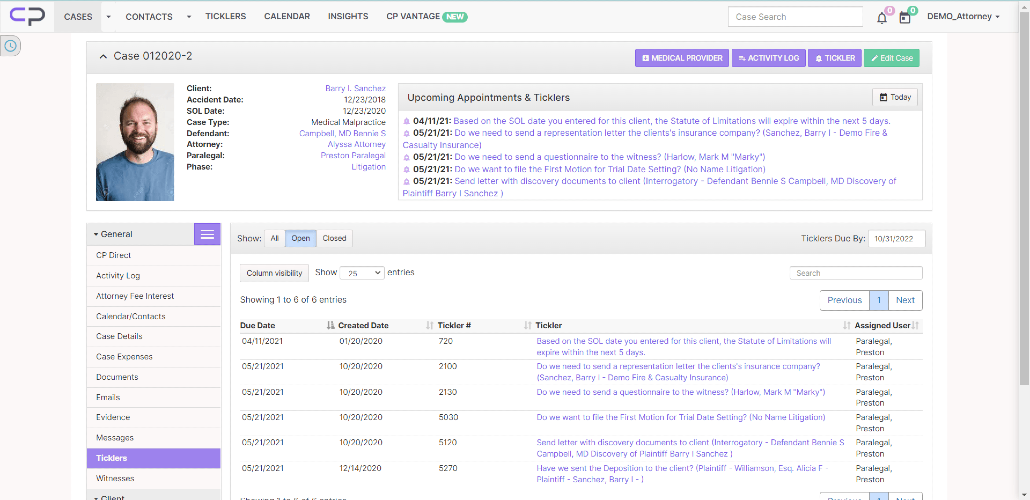Open Emails in sidebar
1030x500 pixels.
[x=154, y=398]
